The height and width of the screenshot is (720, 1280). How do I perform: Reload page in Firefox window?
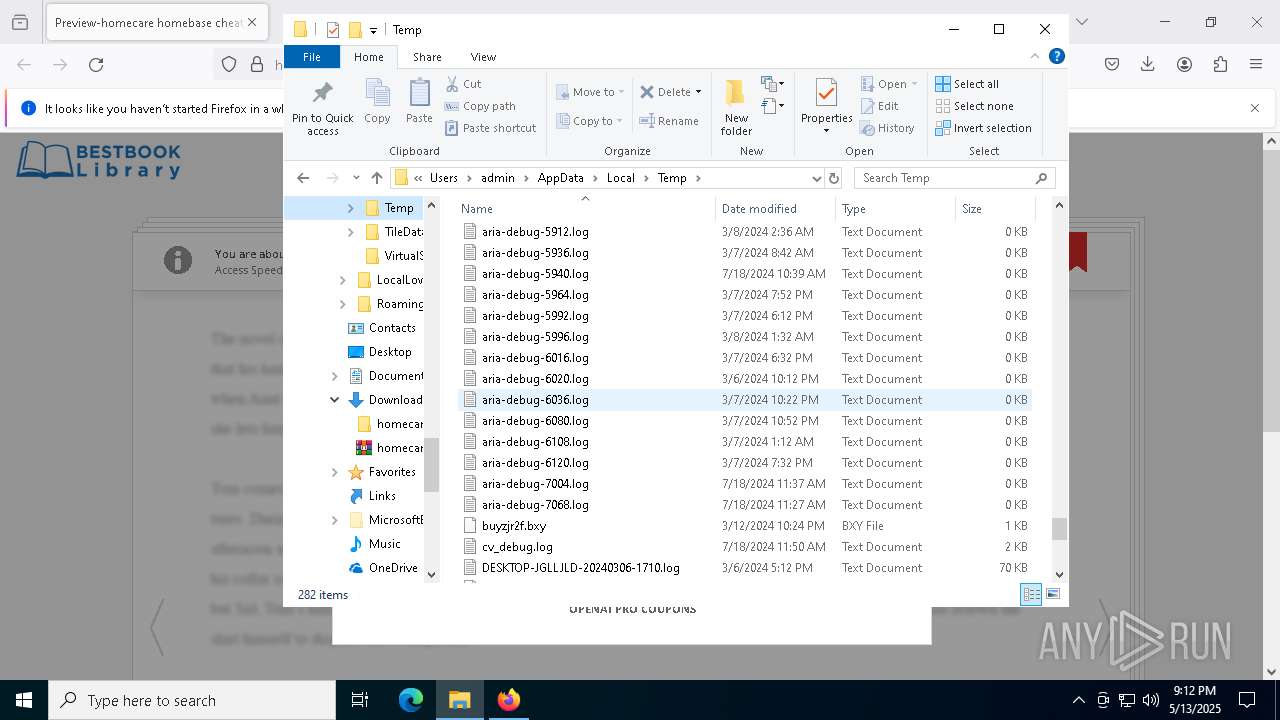coord(96,65)
